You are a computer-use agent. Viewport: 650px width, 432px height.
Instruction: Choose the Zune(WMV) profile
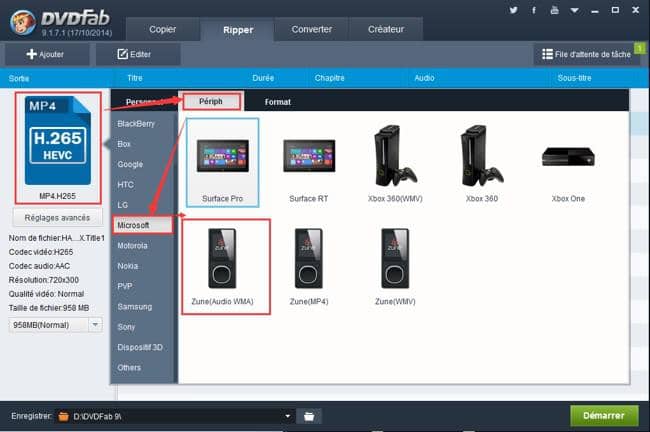click(x=395, y=267)
